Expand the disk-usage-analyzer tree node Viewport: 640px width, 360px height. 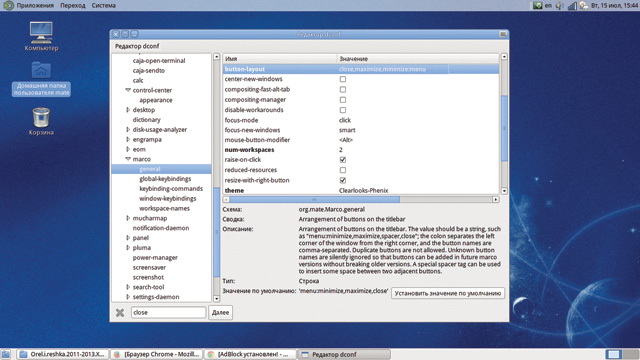pyautogui.click(x=128, y=129)
